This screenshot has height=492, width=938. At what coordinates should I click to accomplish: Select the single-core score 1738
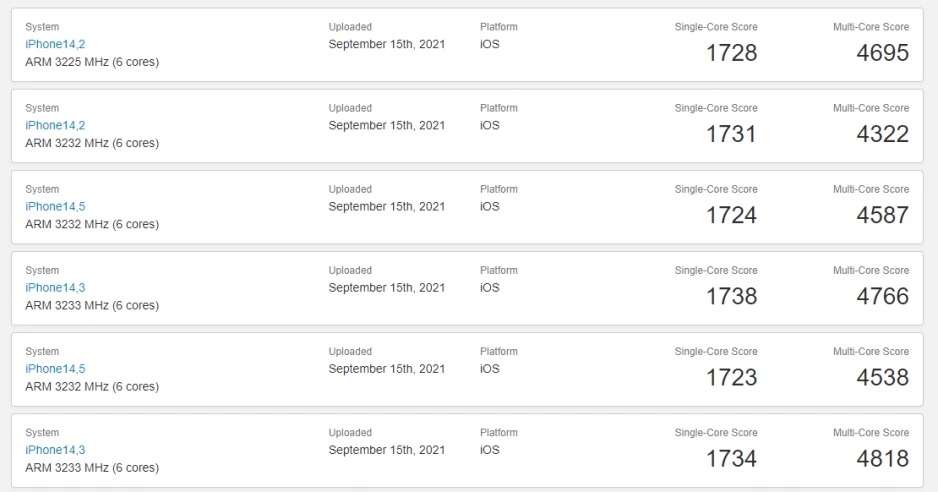point(731,296)
